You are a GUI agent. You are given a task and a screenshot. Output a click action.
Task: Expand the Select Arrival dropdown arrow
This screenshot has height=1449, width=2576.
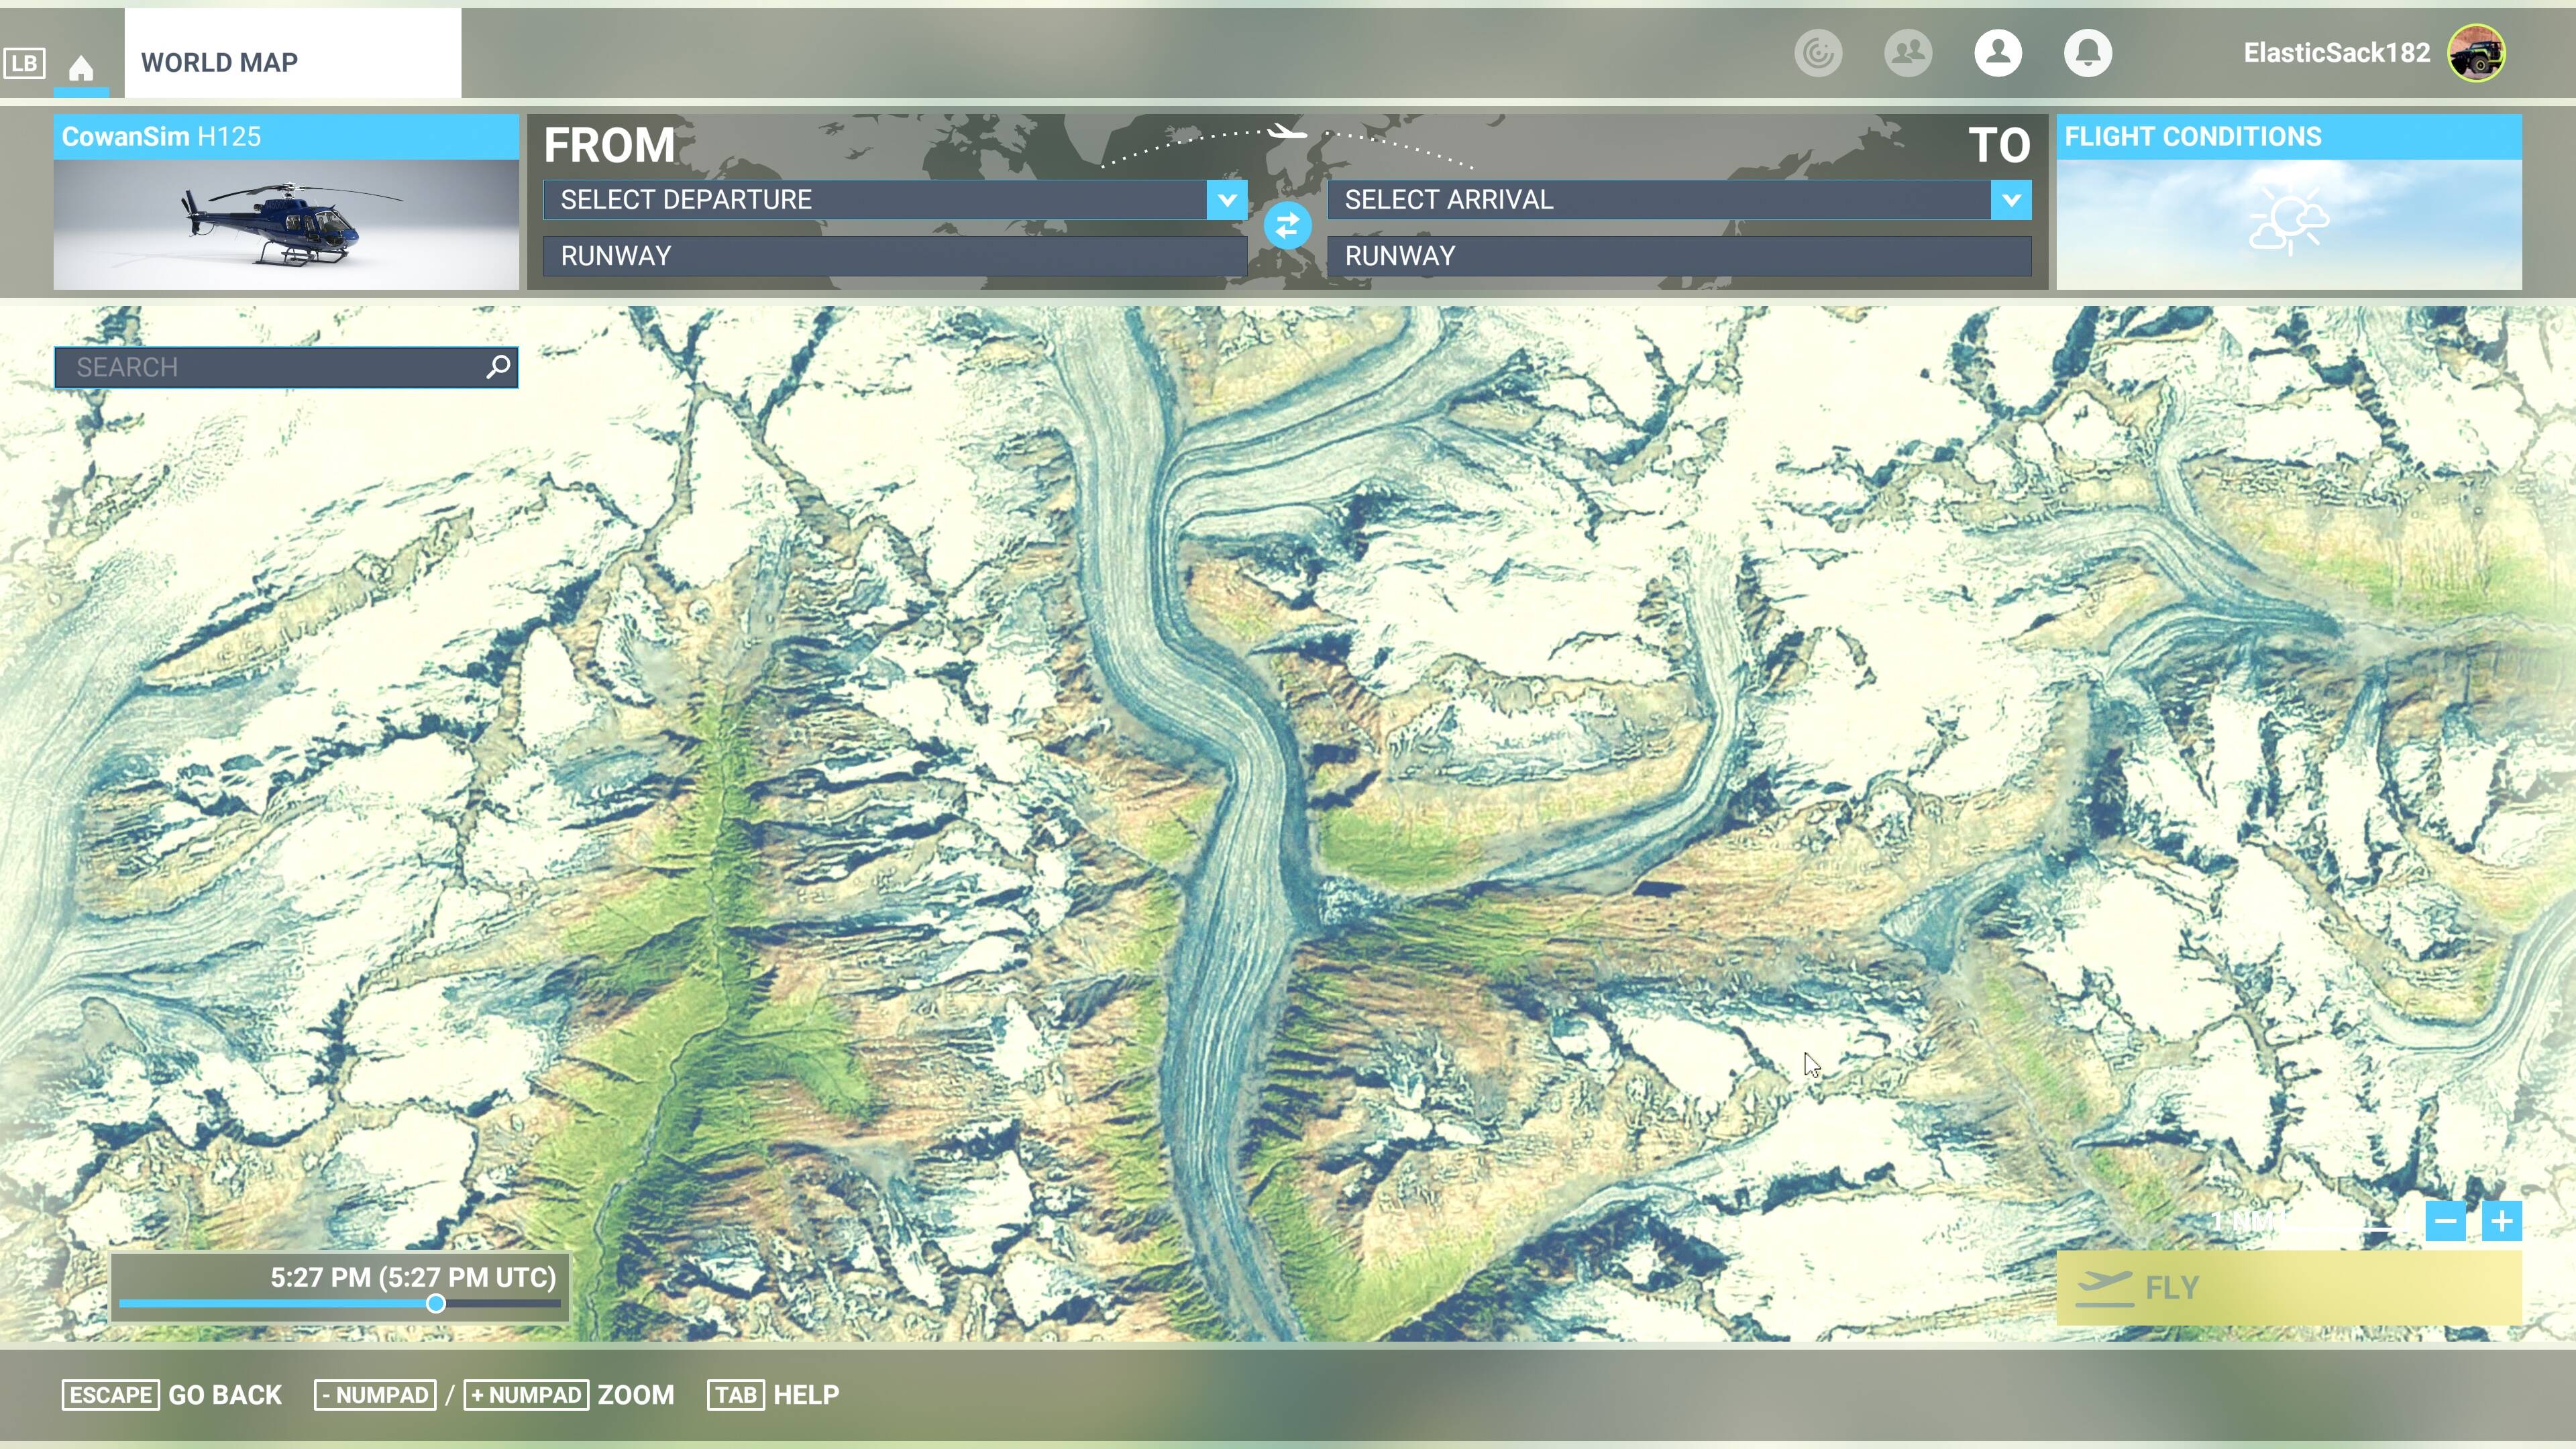coord(2011,200)
